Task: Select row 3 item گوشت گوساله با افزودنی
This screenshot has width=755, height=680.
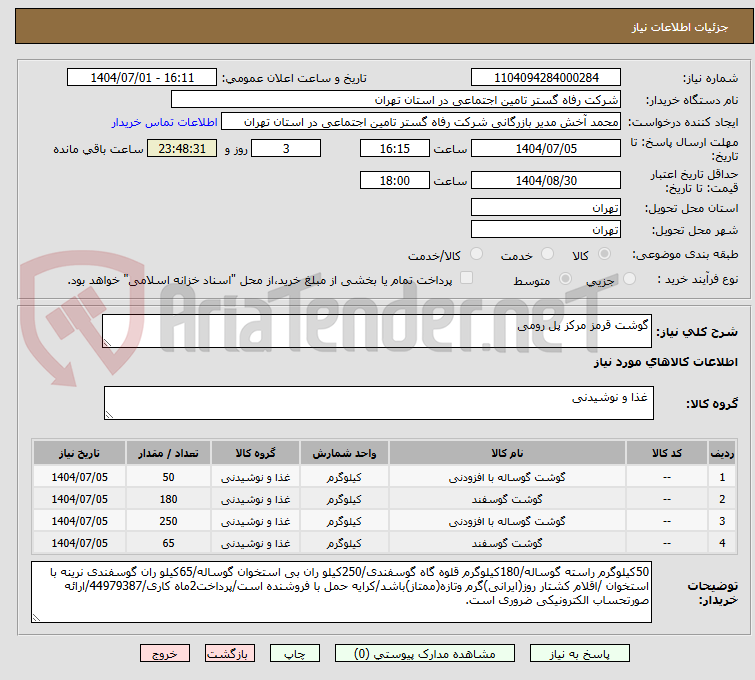Action: pos(507,521)
